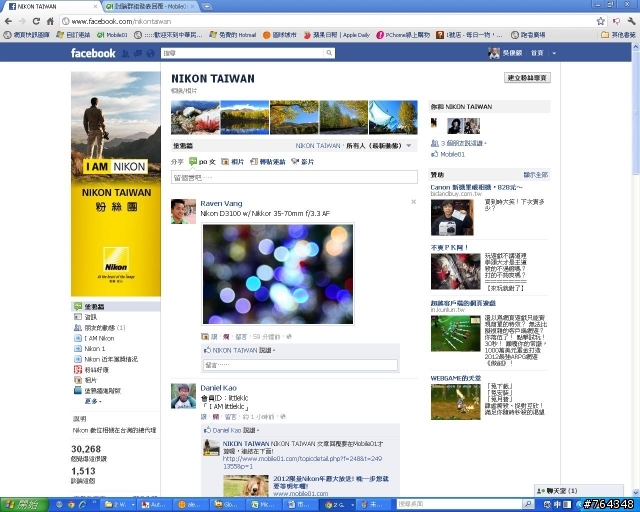The image size is (640, 512).
Task: Open Facebook notifications globe icon
Action: click(150, 53)
